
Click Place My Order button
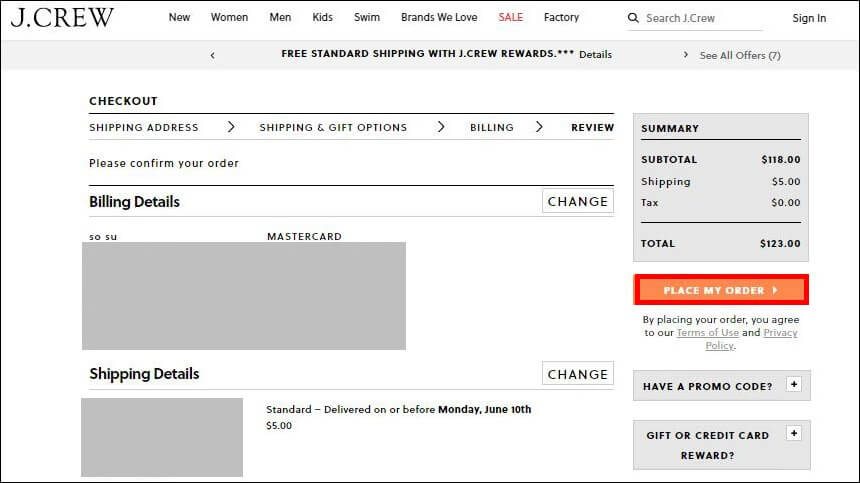(721, 290)
